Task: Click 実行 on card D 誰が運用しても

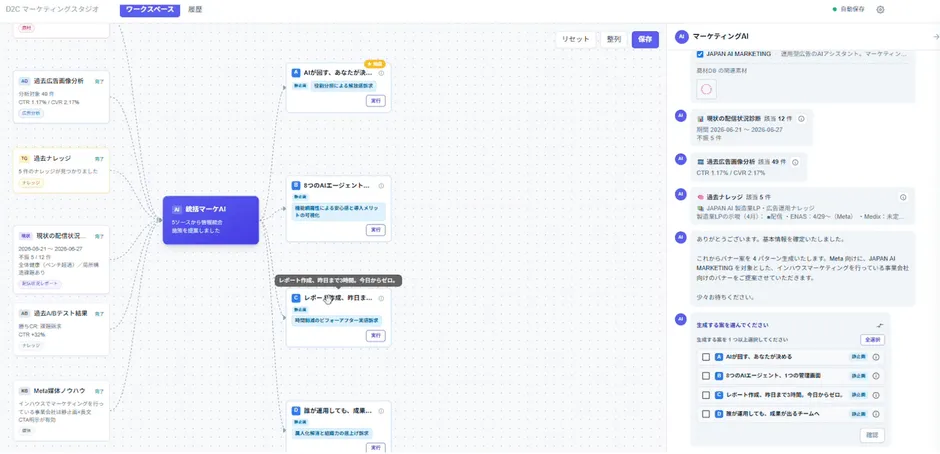Action: (375, 447)
